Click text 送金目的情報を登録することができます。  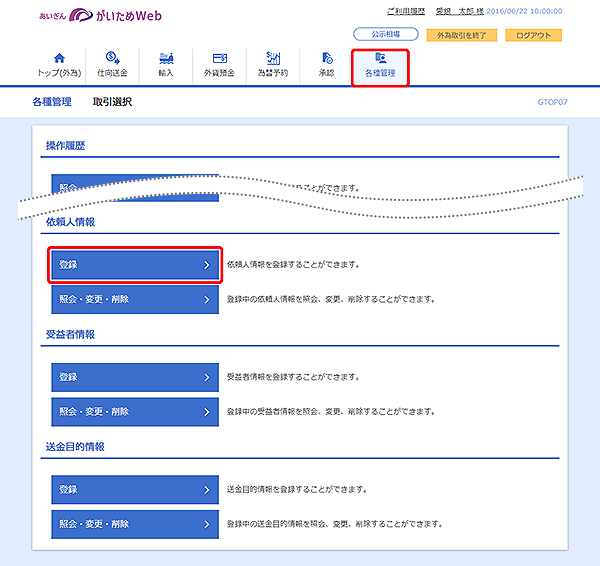[297, 490]
